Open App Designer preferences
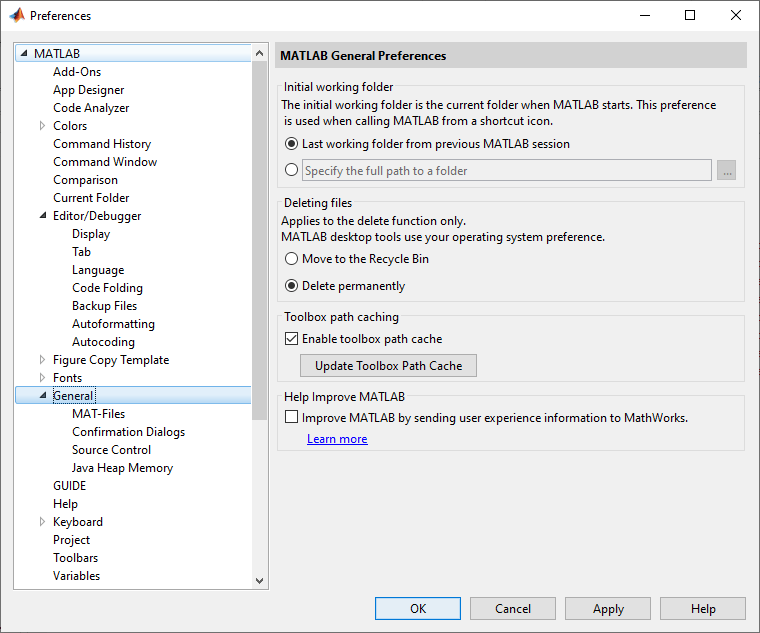The width and height of the screenshot is (760, 633). [89, 90]
